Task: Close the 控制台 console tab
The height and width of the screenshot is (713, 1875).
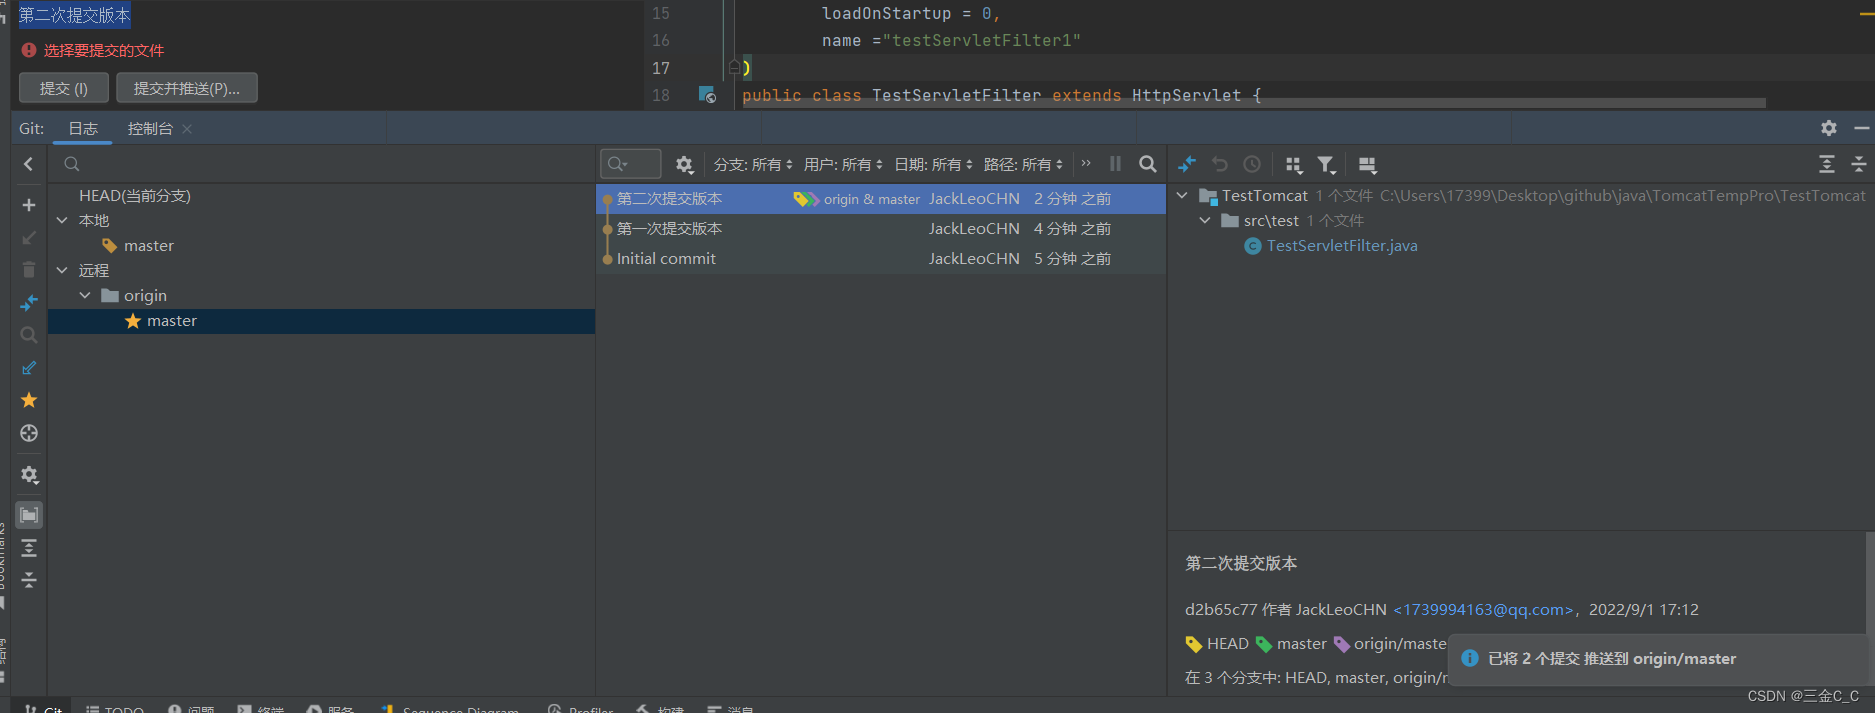Action: click(187, 129)
